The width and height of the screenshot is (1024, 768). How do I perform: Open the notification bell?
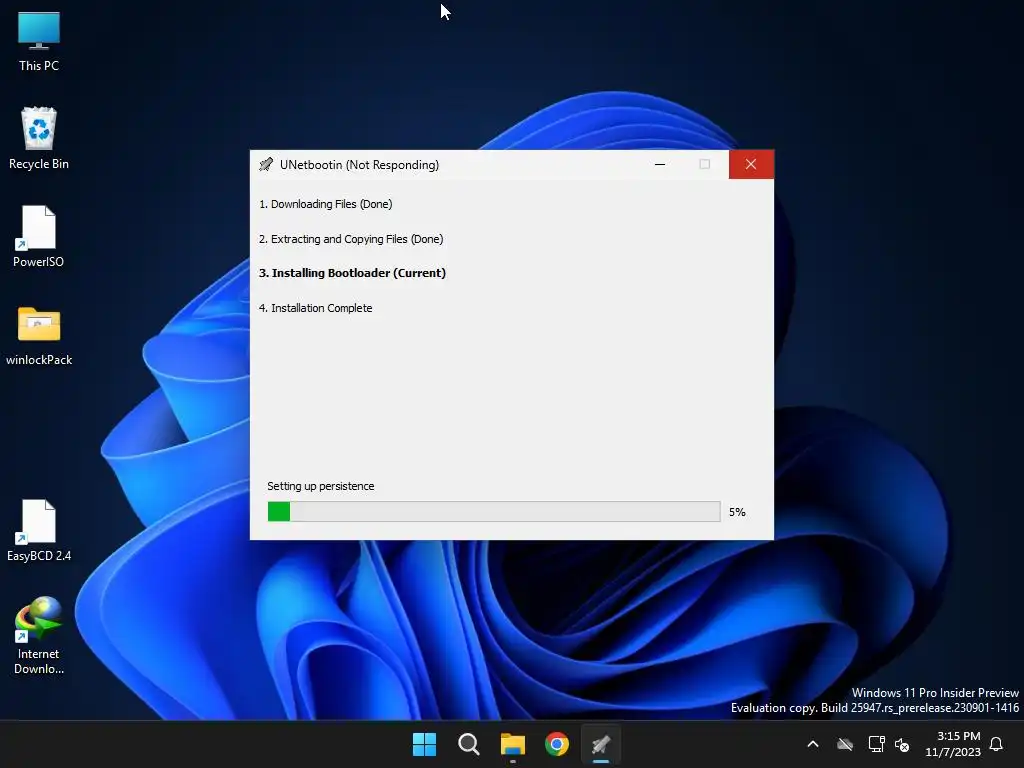[996, 744]
